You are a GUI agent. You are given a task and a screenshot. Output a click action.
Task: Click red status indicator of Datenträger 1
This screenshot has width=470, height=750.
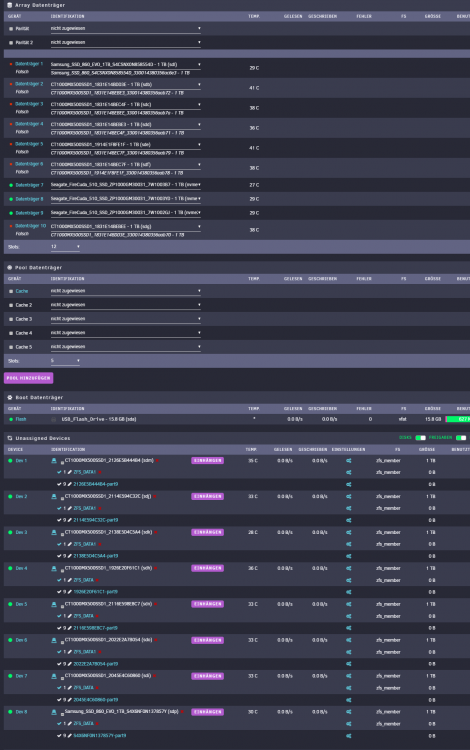point(11,64)
